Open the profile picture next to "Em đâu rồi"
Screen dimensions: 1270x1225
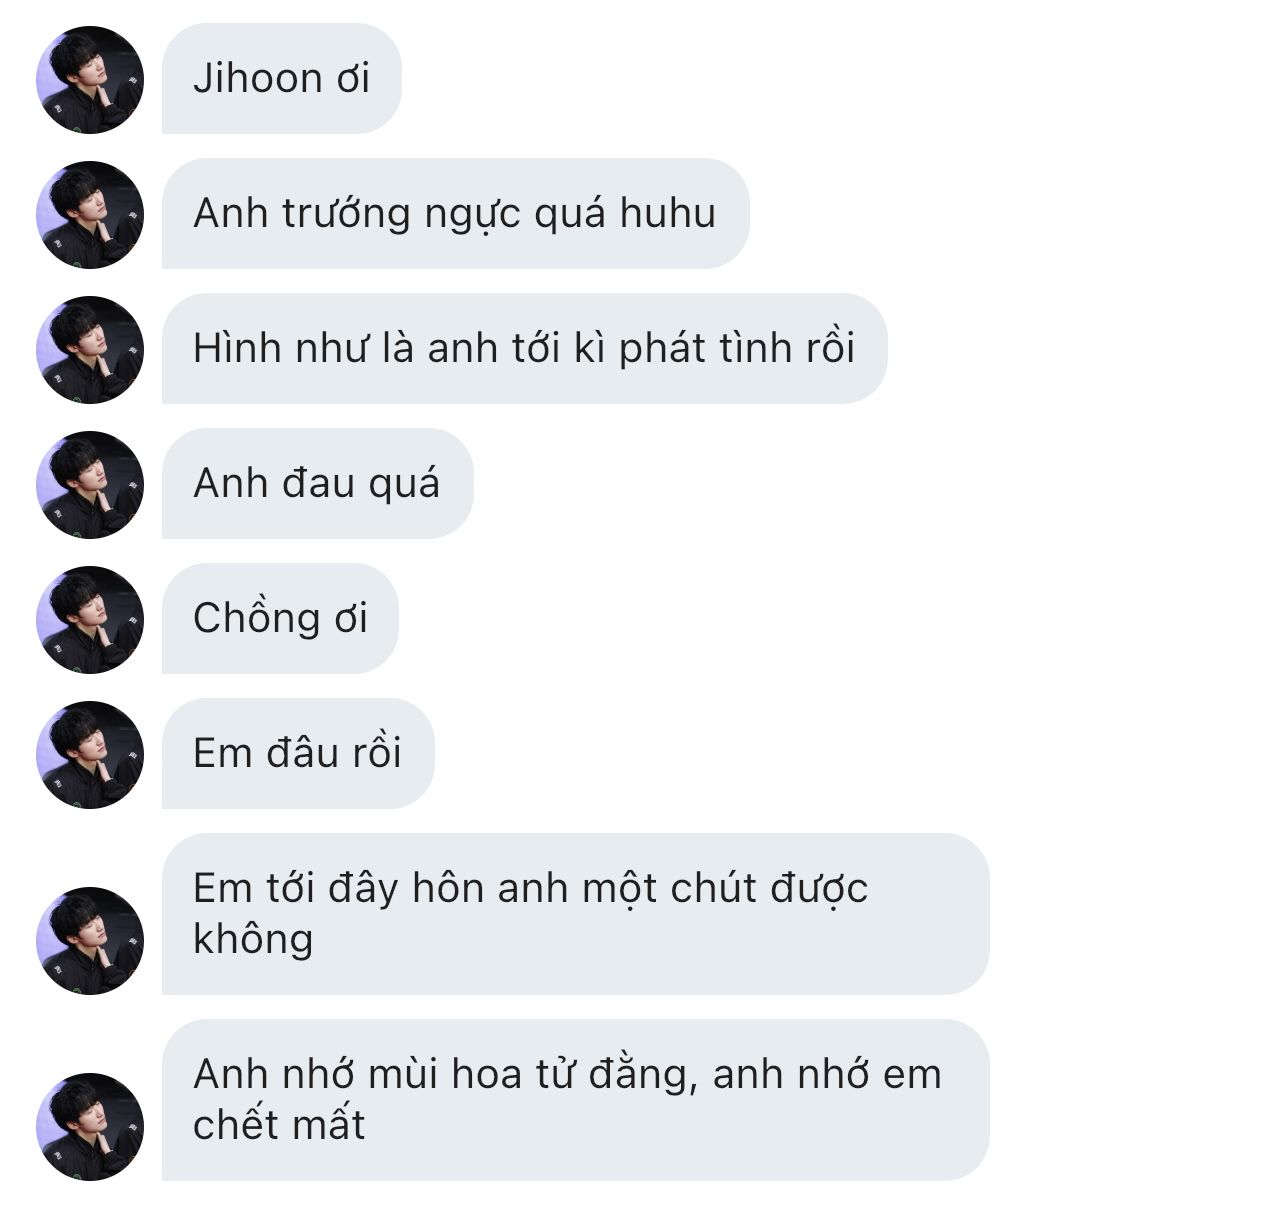(x=90, y=755)
